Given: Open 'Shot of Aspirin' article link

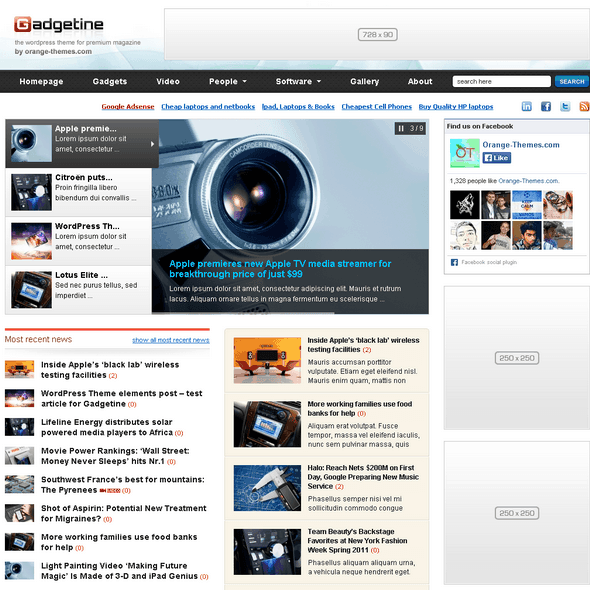Looking at the screenshot, I should [x=124, y=513].
